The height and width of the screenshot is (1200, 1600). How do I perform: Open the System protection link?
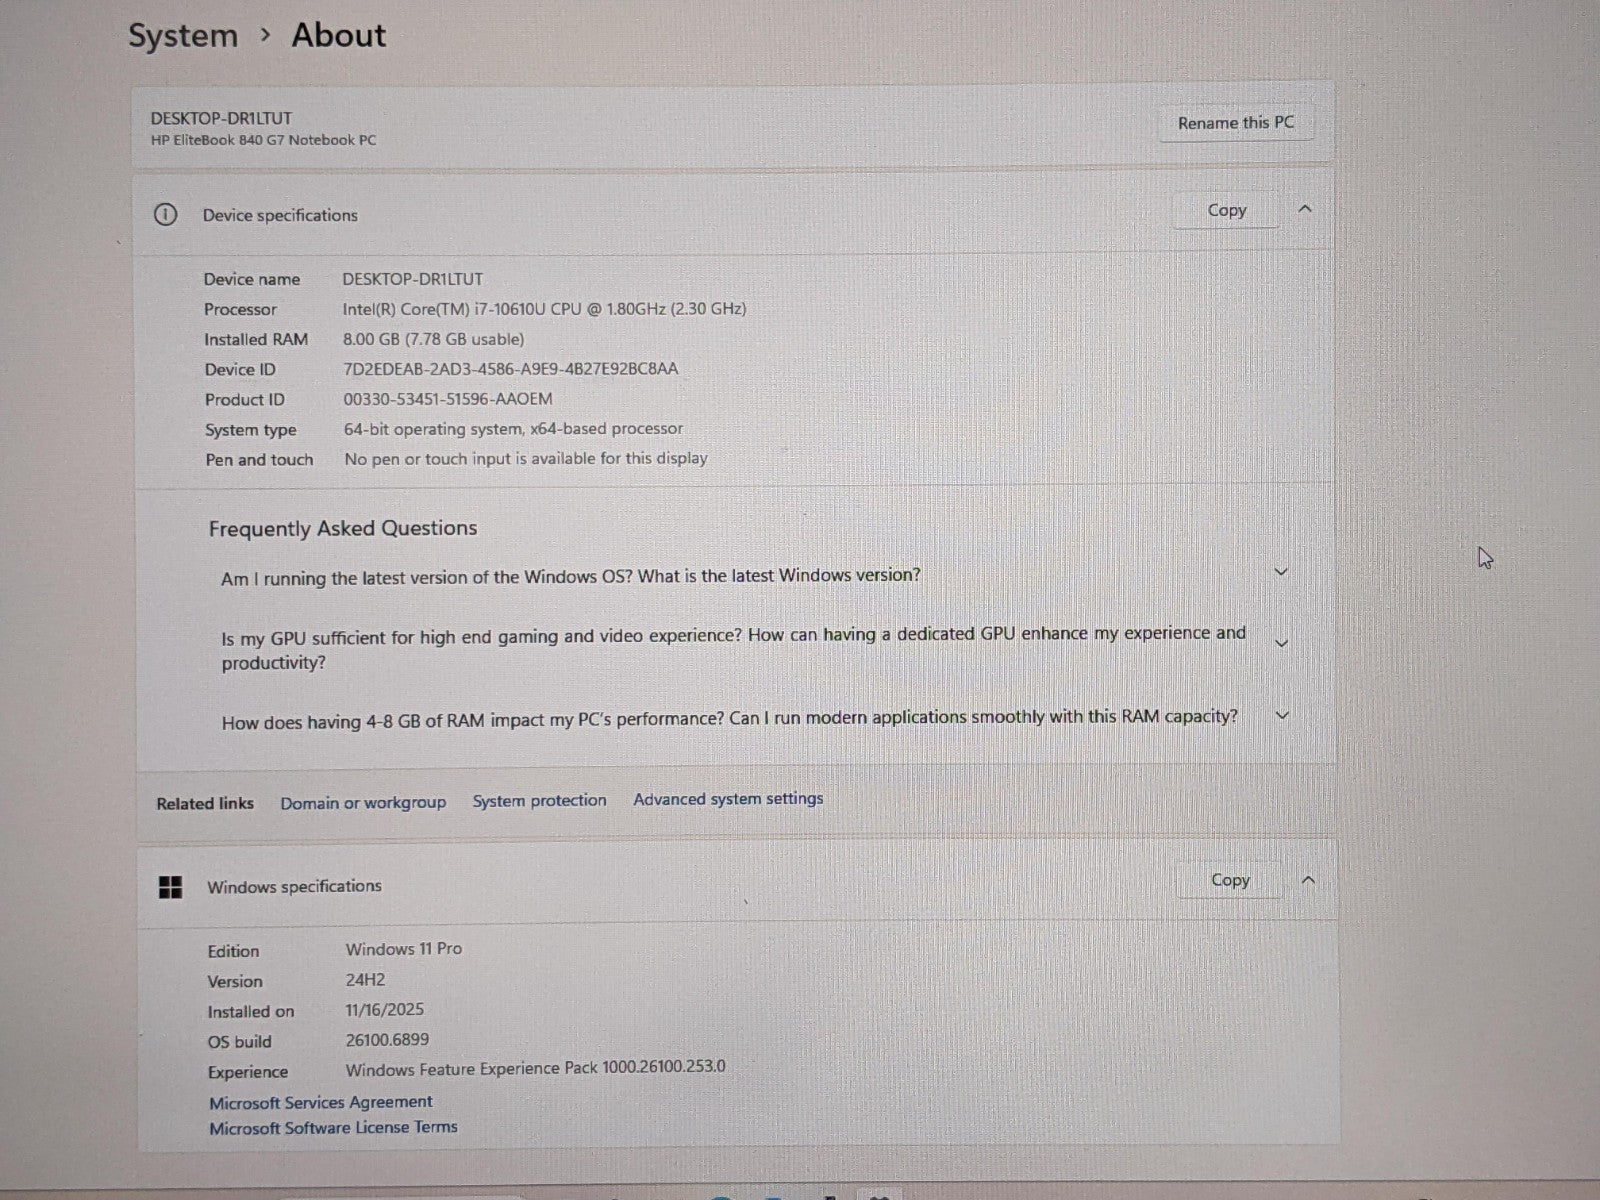(x=539, y=801)
